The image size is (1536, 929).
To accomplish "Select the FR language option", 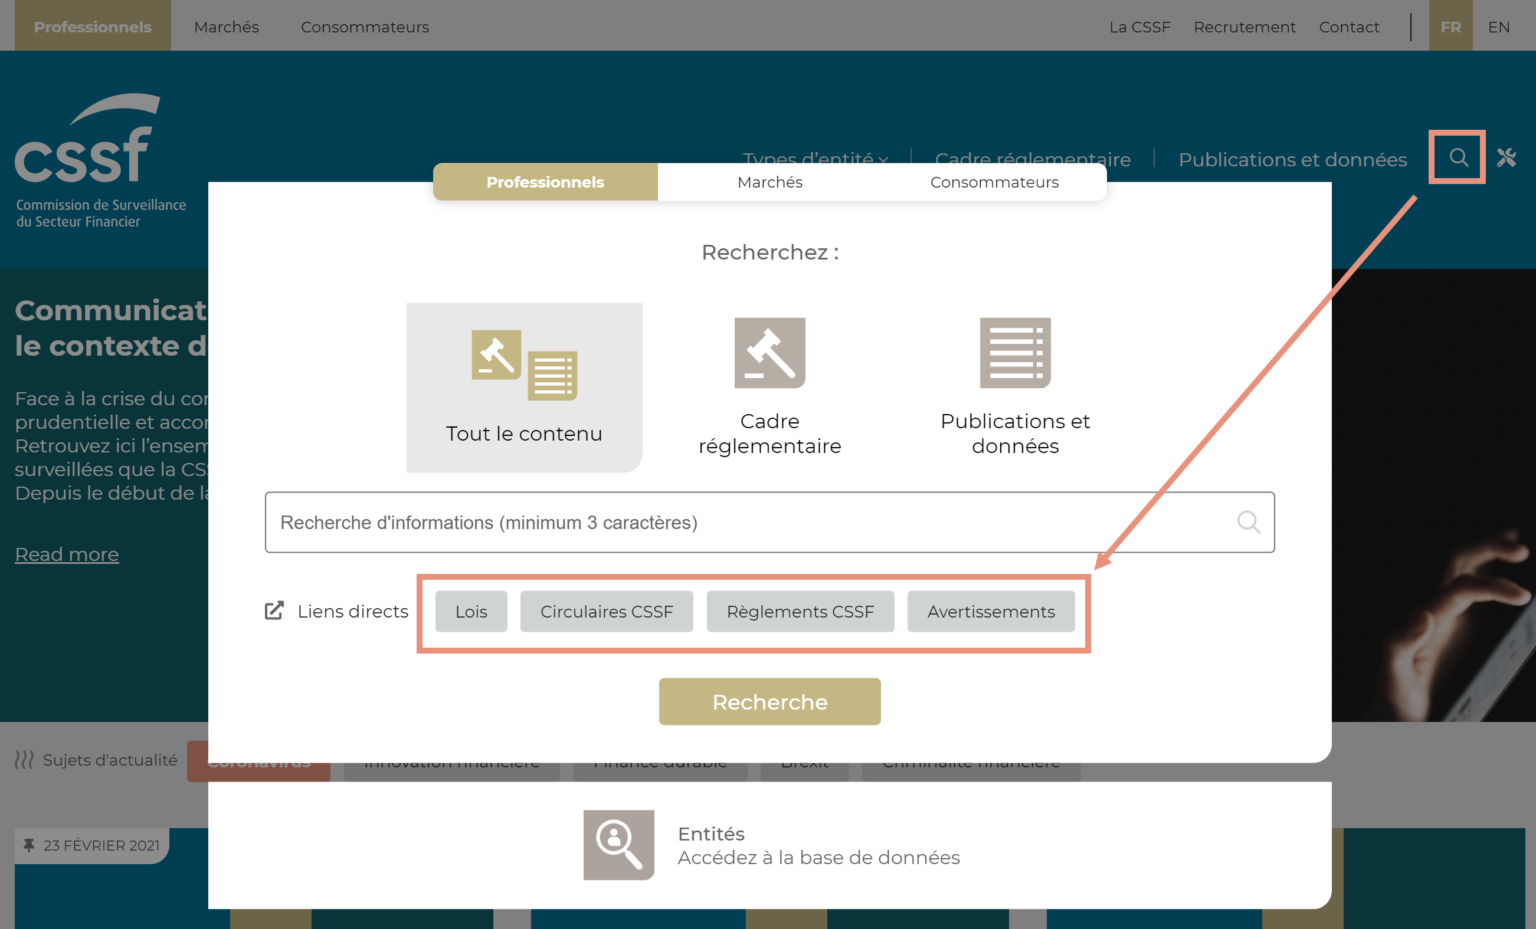I will [1450, 27].
